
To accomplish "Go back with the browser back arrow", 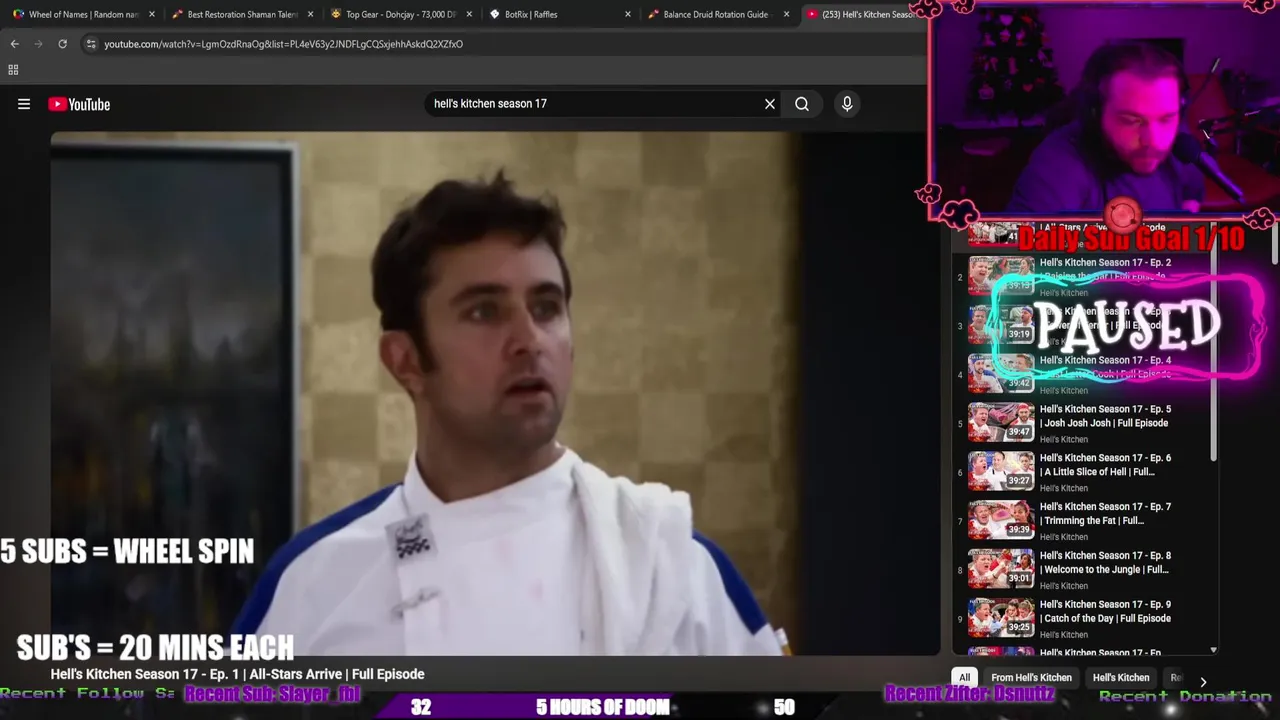I will 14,44.
